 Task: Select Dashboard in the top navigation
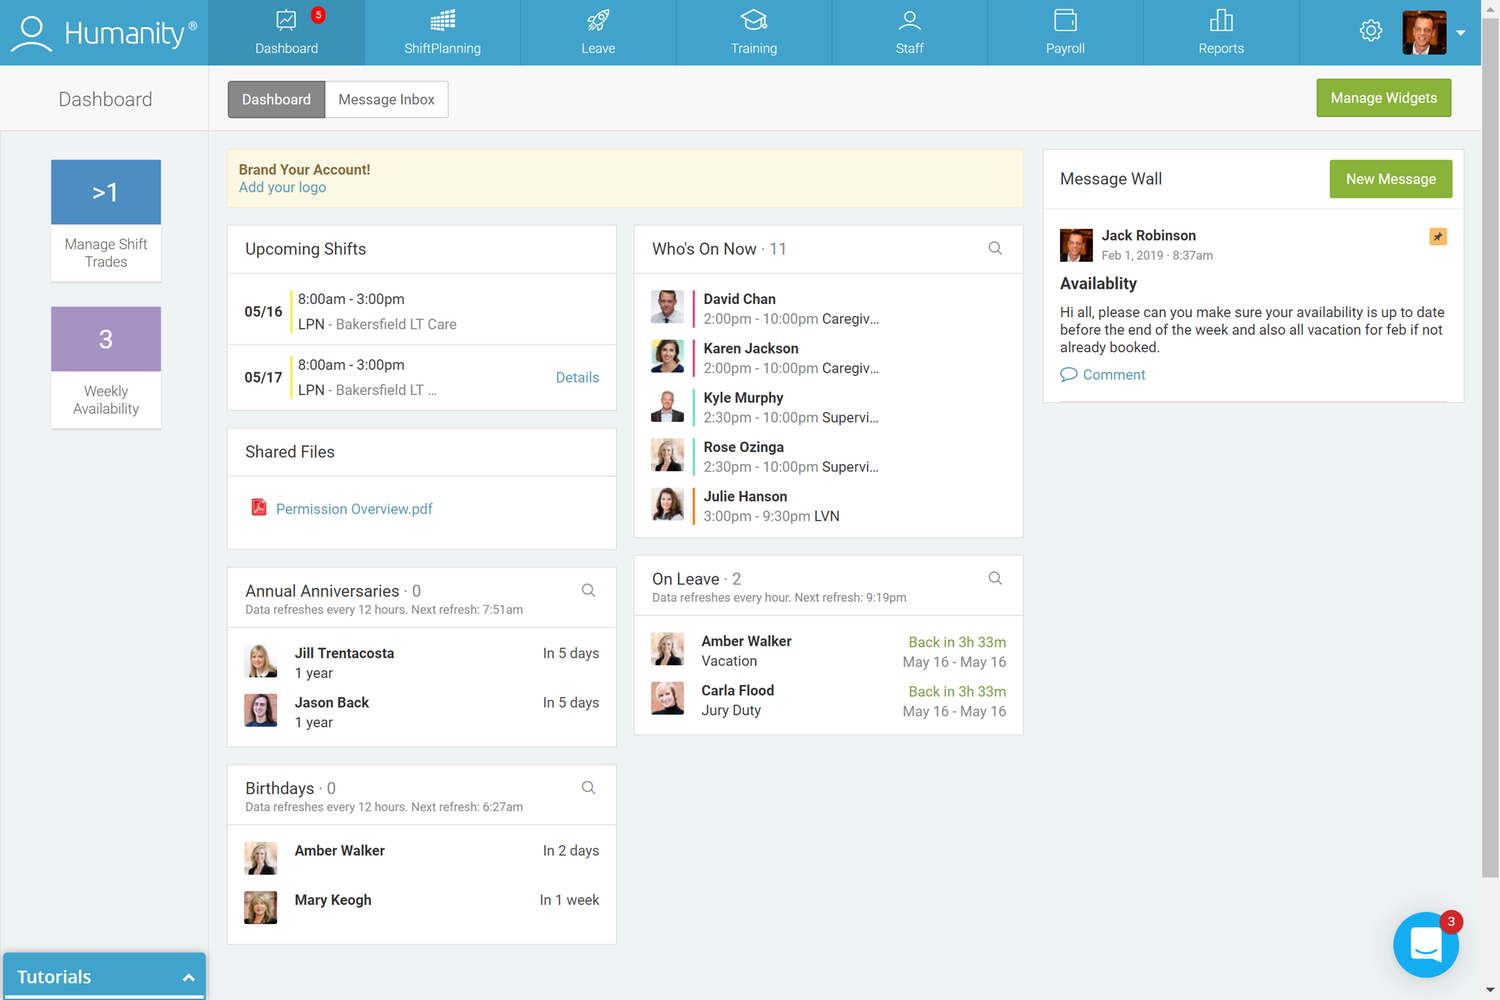pos(276,99)
